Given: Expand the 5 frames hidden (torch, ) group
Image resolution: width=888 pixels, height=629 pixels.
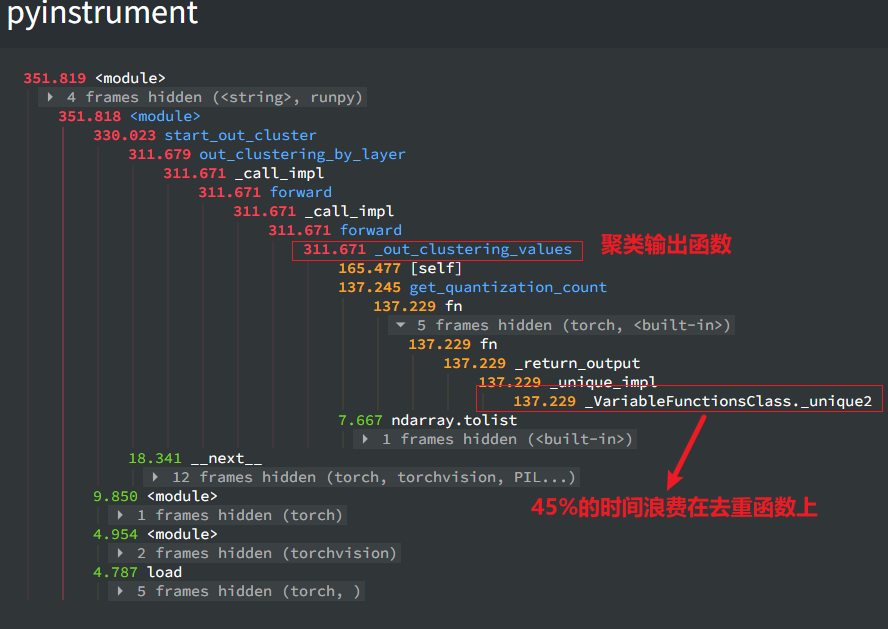Looking at the screenshot, I should 236,591.
